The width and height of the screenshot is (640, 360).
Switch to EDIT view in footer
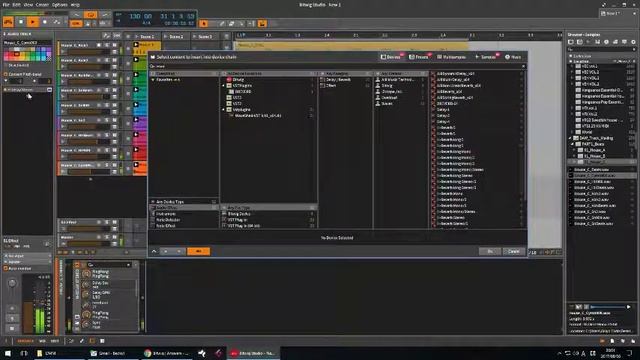(54, 341)
